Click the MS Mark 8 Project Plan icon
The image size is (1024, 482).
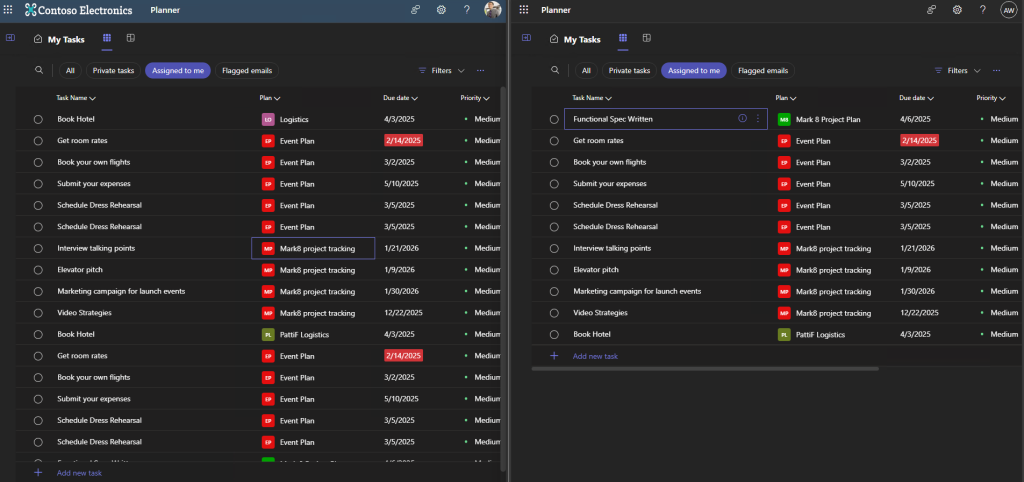coord(784,120)
